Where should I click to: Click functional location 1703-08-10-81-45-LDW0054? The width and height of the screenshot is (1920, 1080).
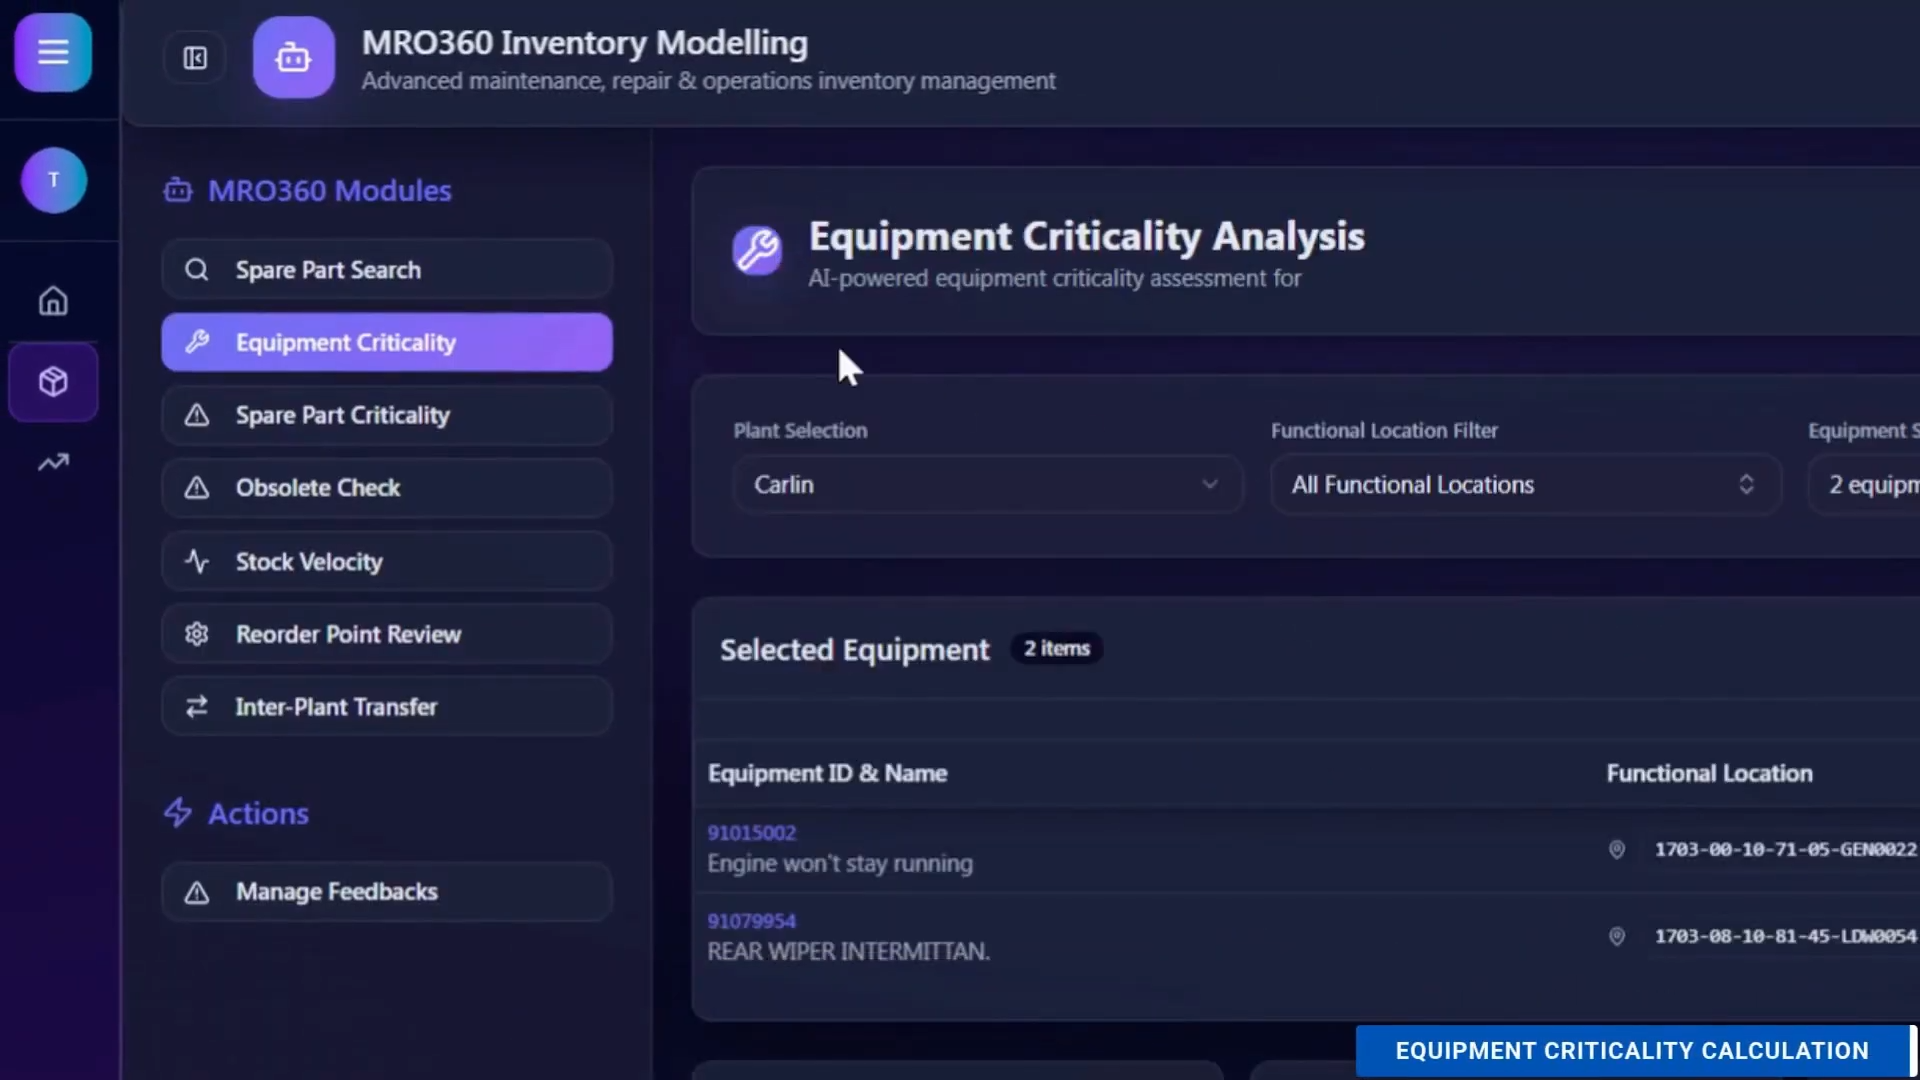(1785, 936)
